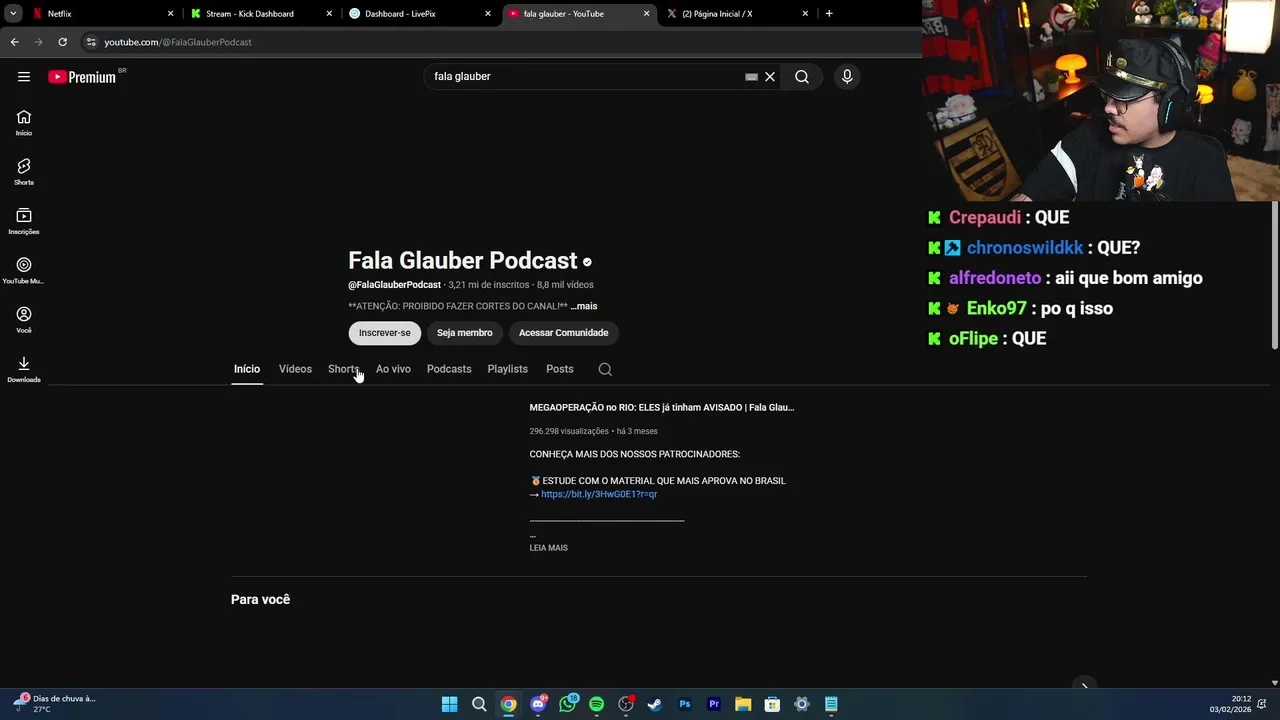The width and height of the screenshot is (1280, 720).
Task: Click the chat overlay scrollbar
Action: pos(1274,275)
